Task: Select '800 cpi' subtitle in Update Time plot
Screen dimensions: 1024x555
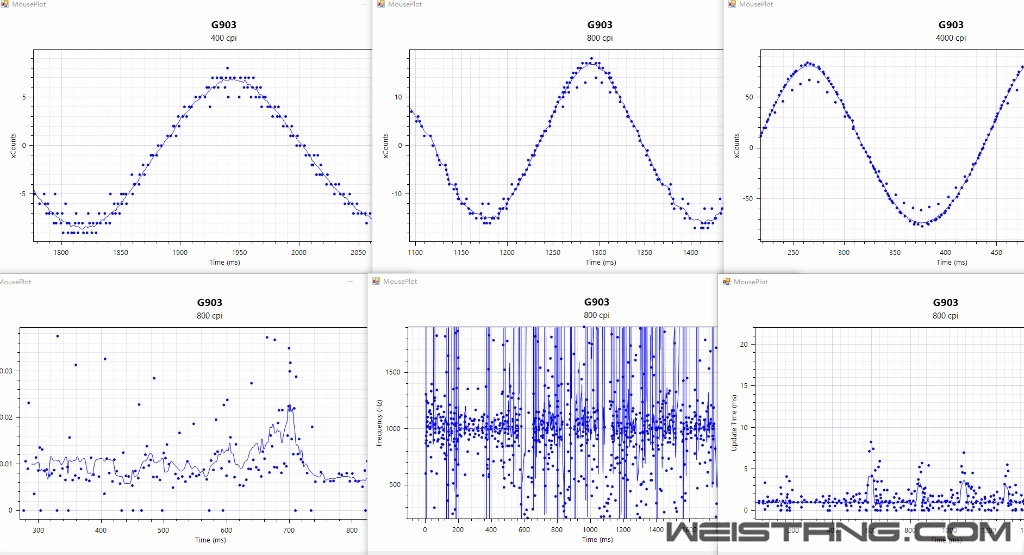Action: (x=945, y=315)
